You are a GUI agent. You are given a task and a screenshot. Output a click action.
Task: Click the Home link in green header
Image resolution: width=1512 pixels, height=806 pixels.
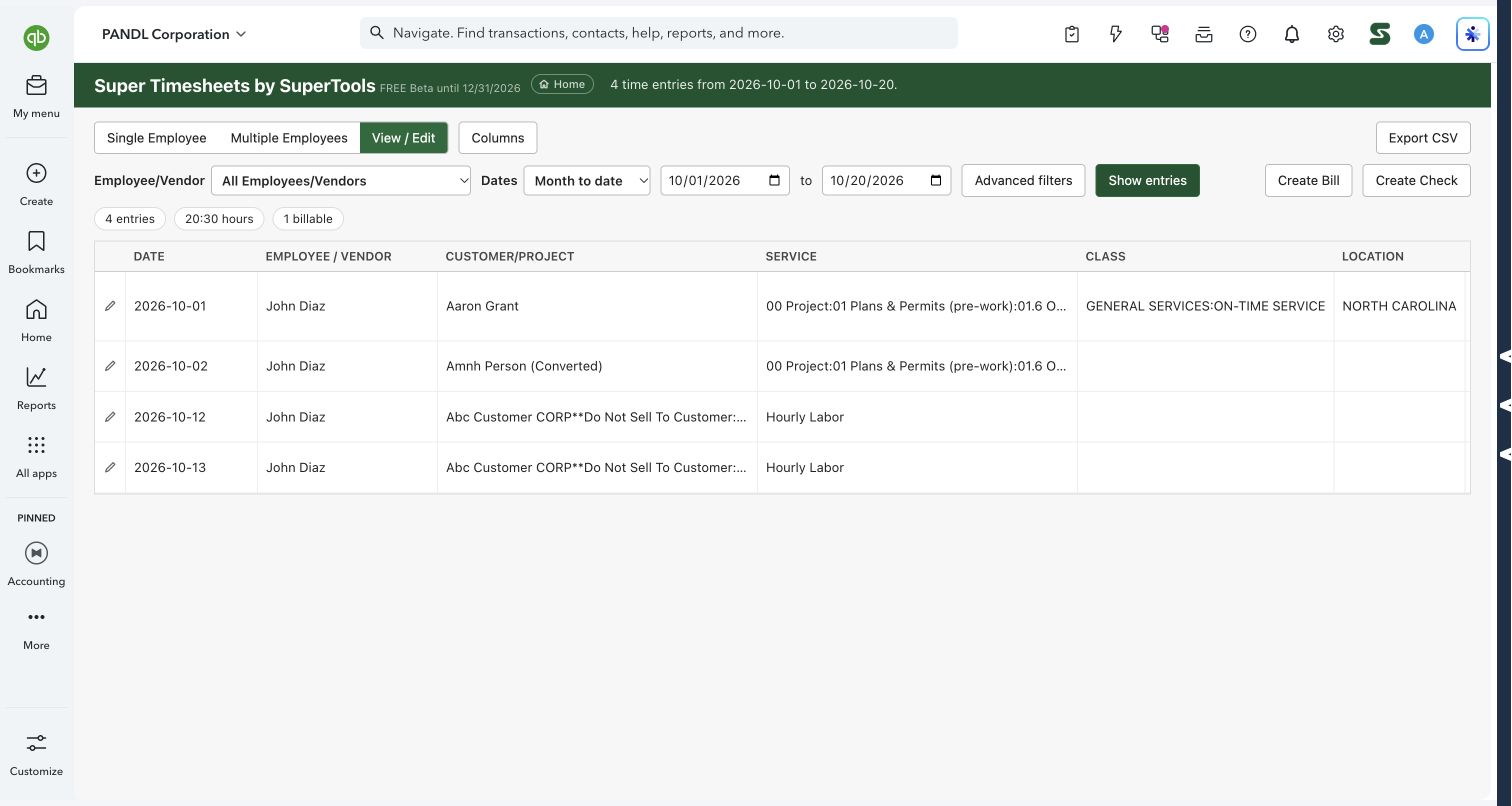coord(562,85)
